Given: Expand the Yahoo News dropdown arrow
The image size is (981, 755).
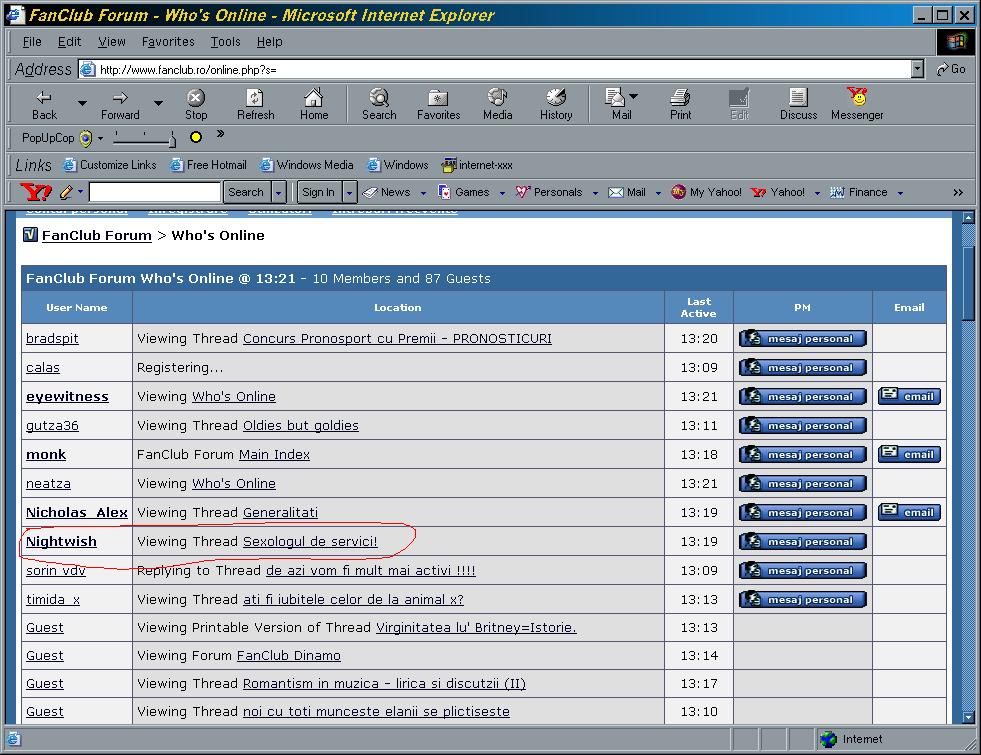Looking at the screenshot, I should (x=424, y=193).
